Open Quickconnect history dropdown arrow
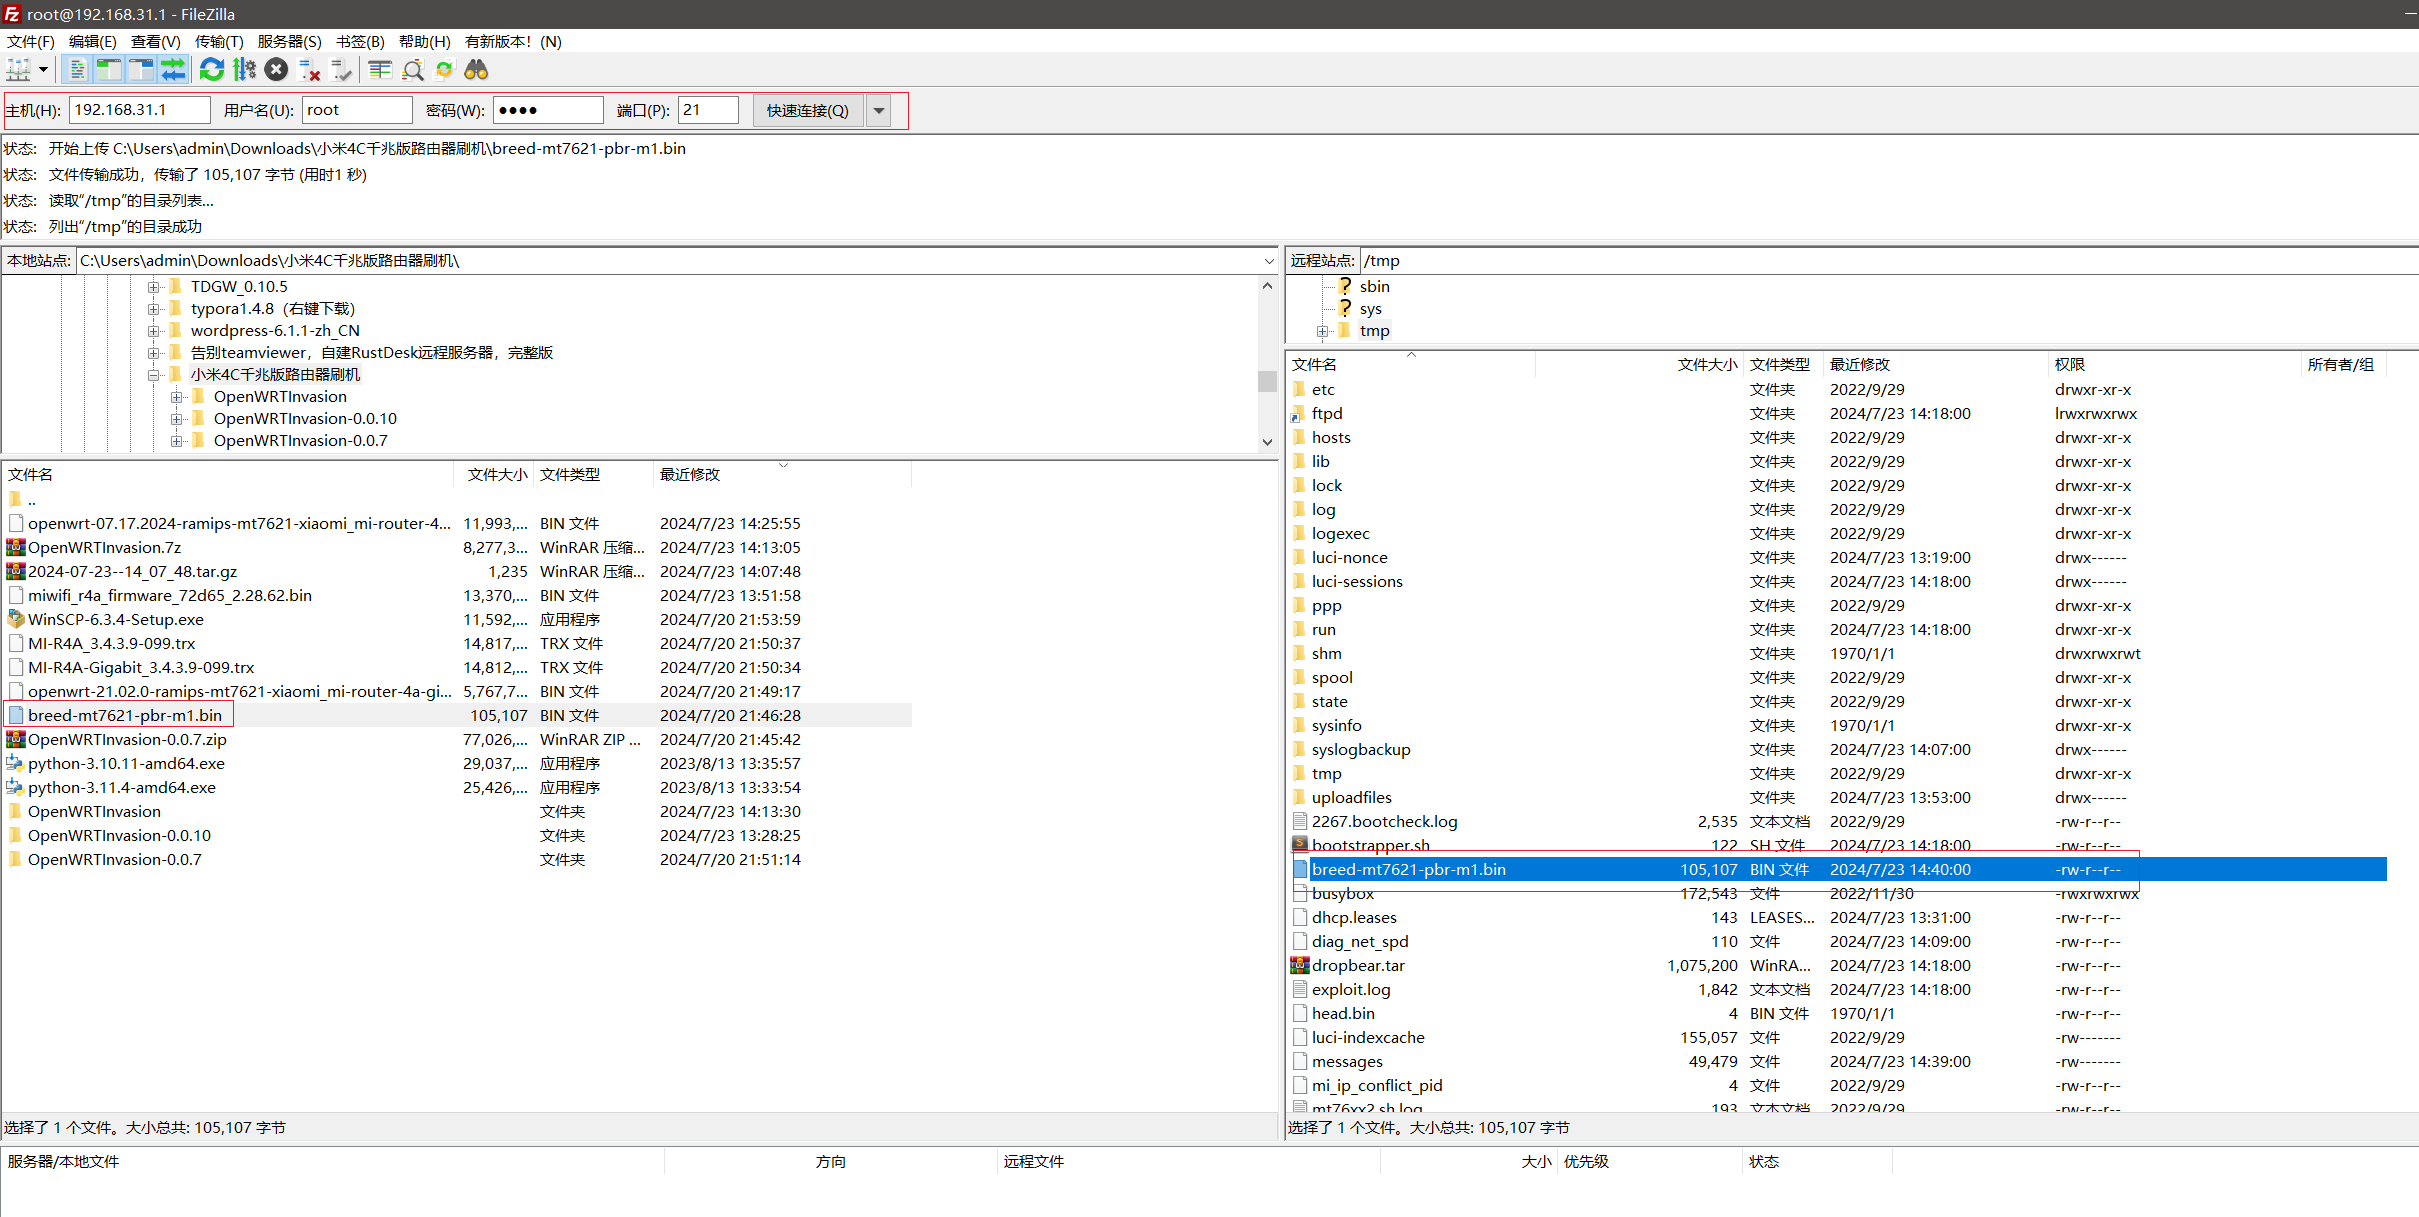Screen dimensions: 2419x1217 point(879,110)
